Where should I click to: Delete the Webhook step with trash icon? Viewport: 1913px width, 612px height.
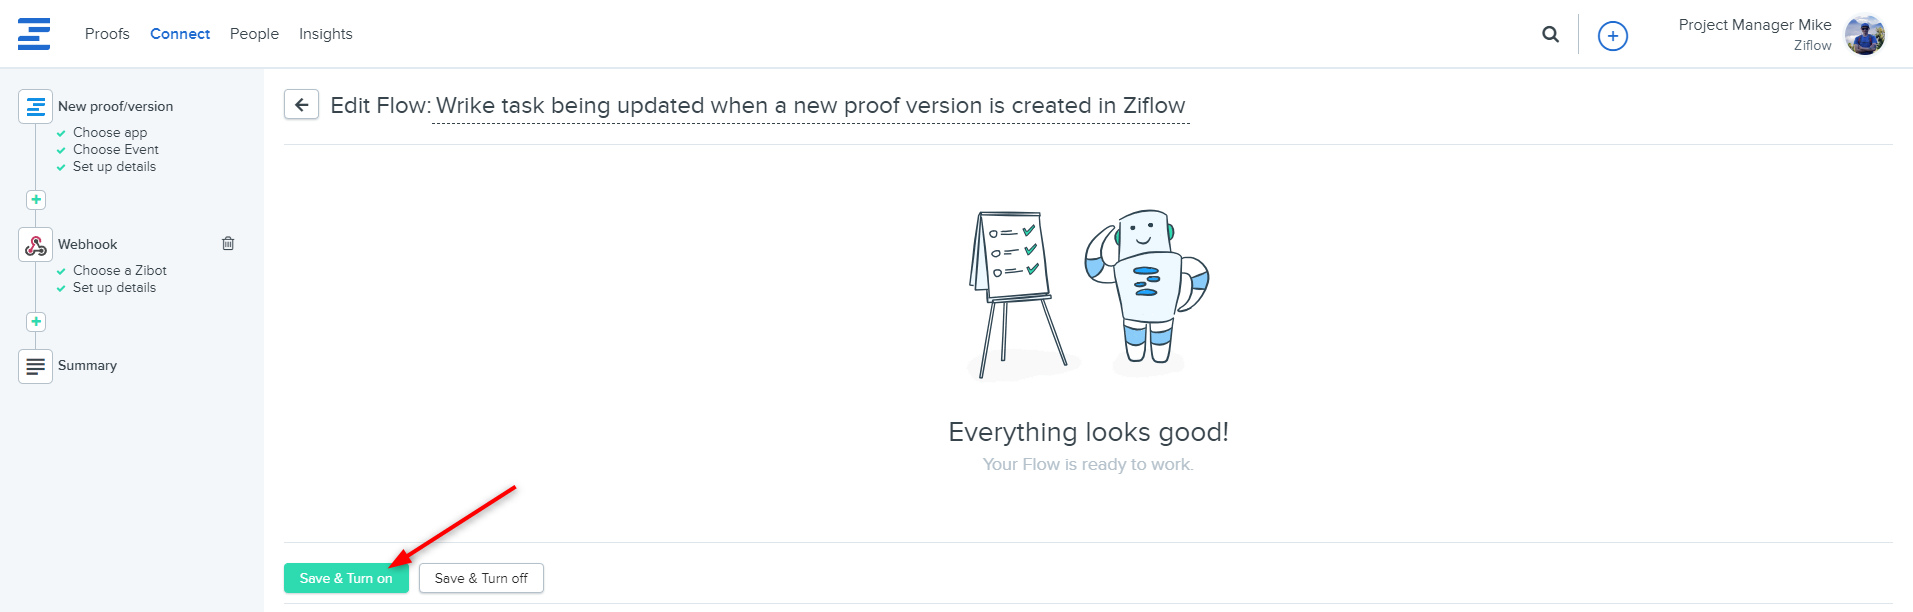[228, 243]
